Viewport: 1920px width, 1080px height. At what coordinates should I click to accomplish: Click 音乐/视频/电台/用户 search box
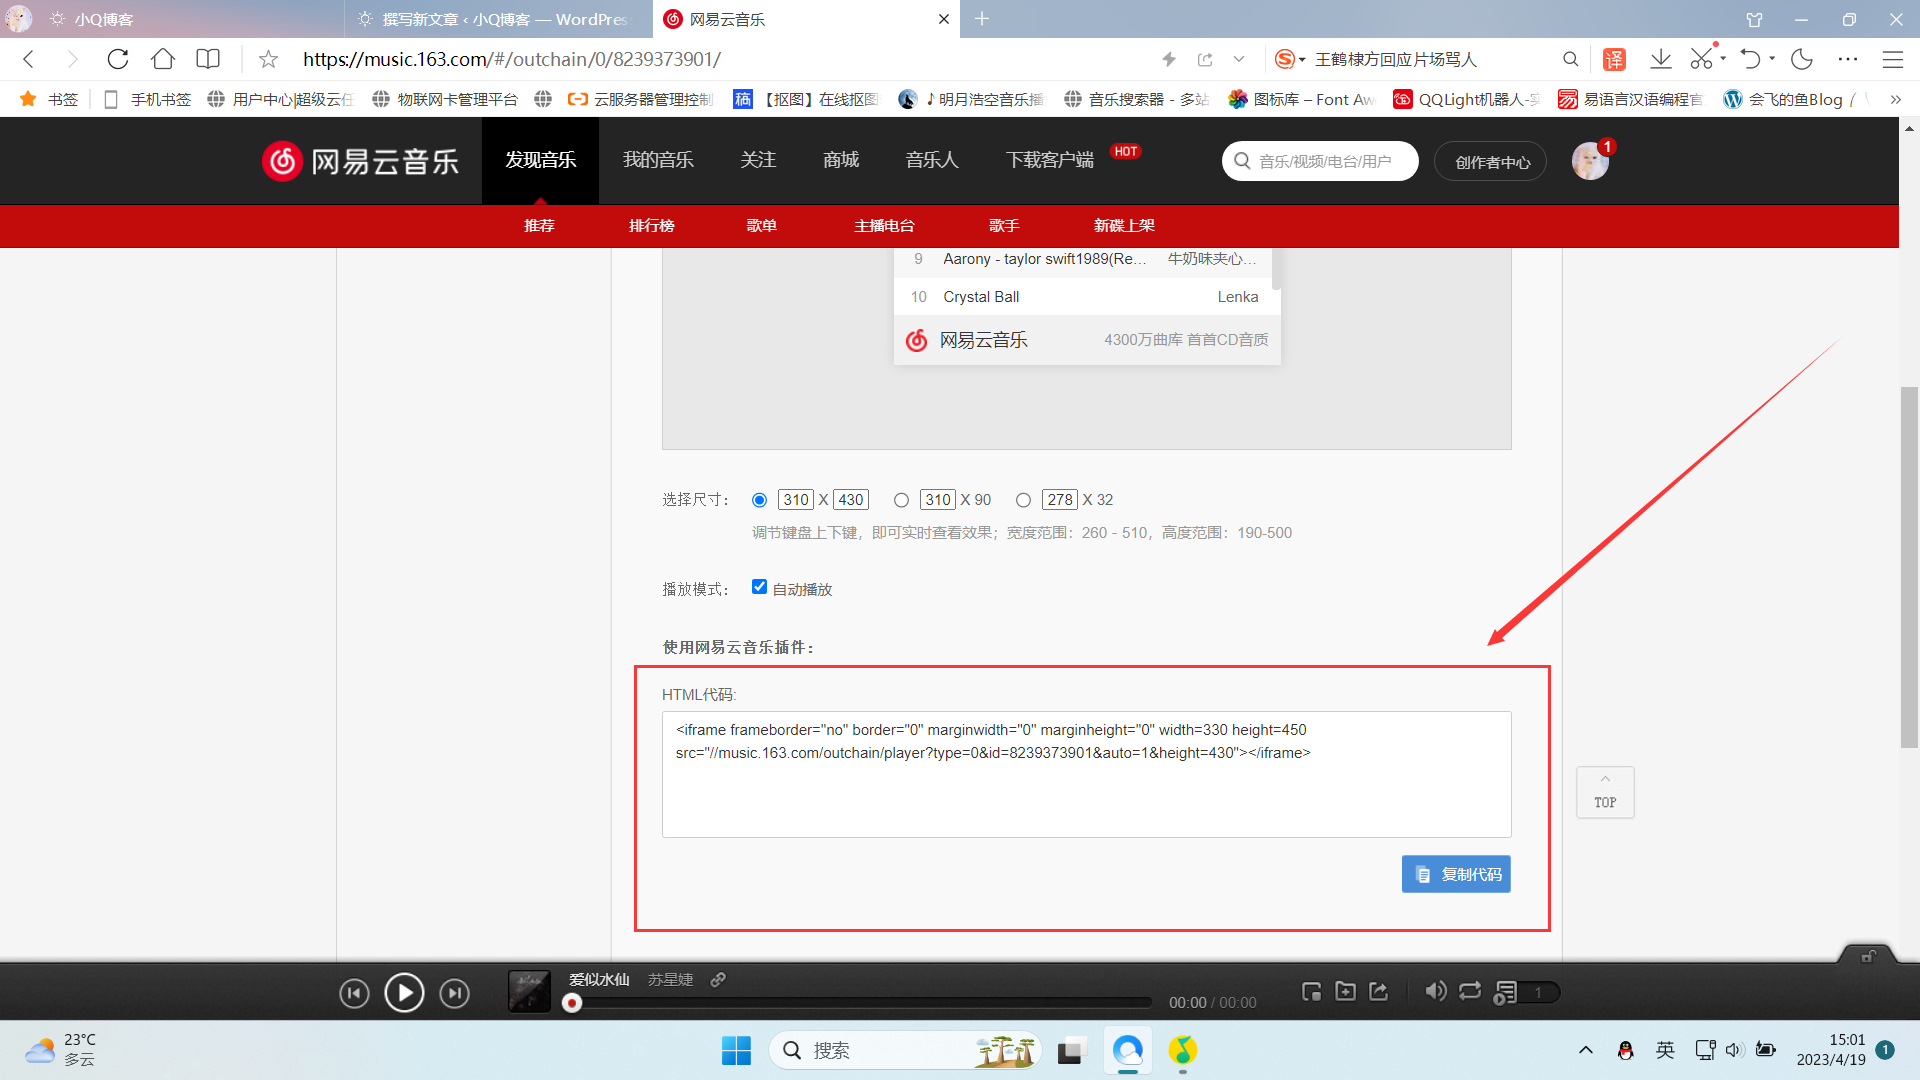tap(1320, 161)
